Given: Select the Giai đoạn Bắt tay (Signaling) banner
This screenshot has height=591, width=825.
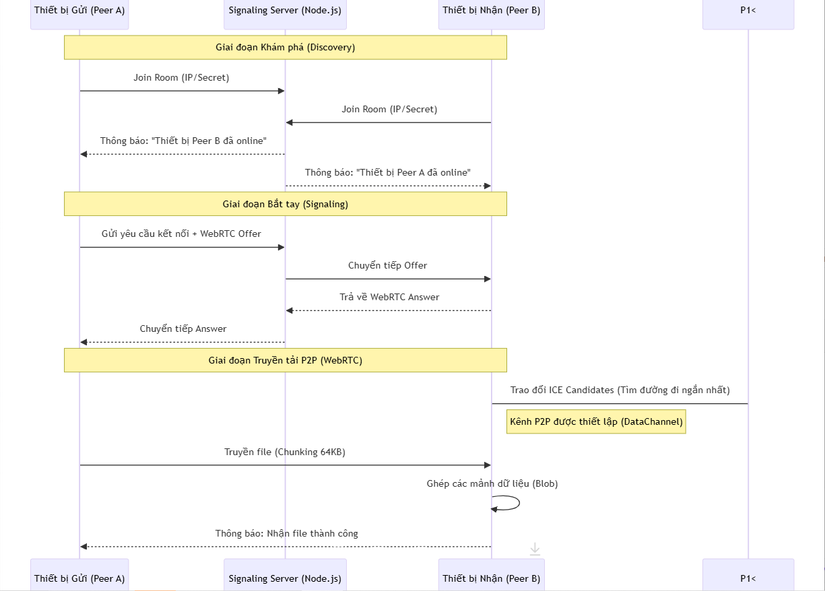Looking at the screenshot, I should coord(285,204).
